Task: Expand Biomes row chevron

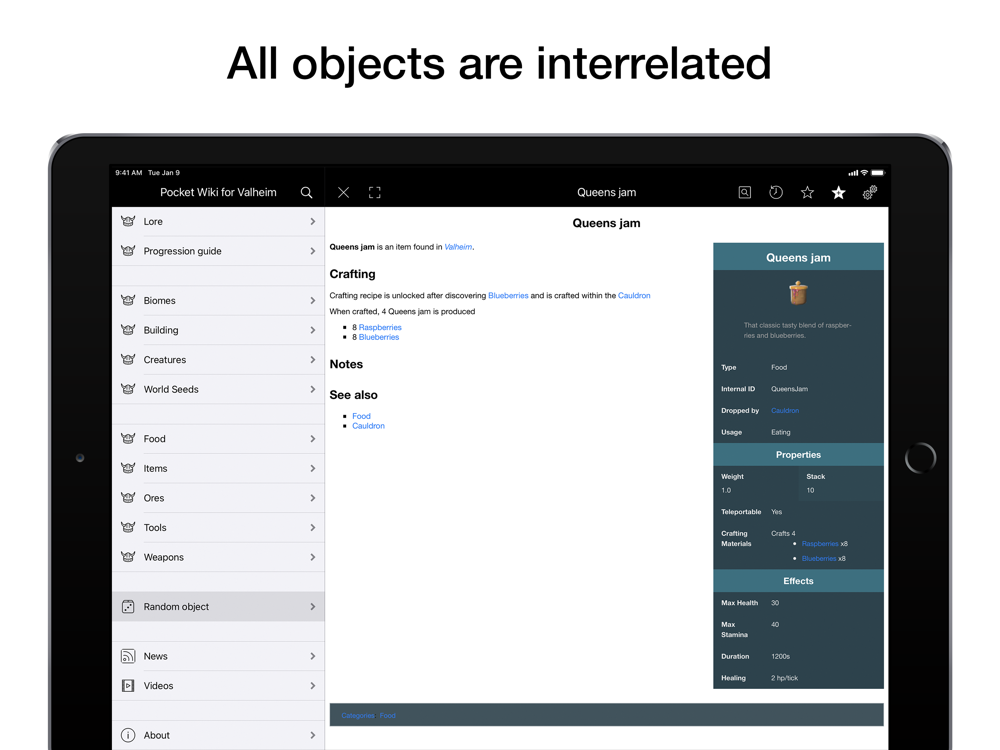Action: pos(312,300)
